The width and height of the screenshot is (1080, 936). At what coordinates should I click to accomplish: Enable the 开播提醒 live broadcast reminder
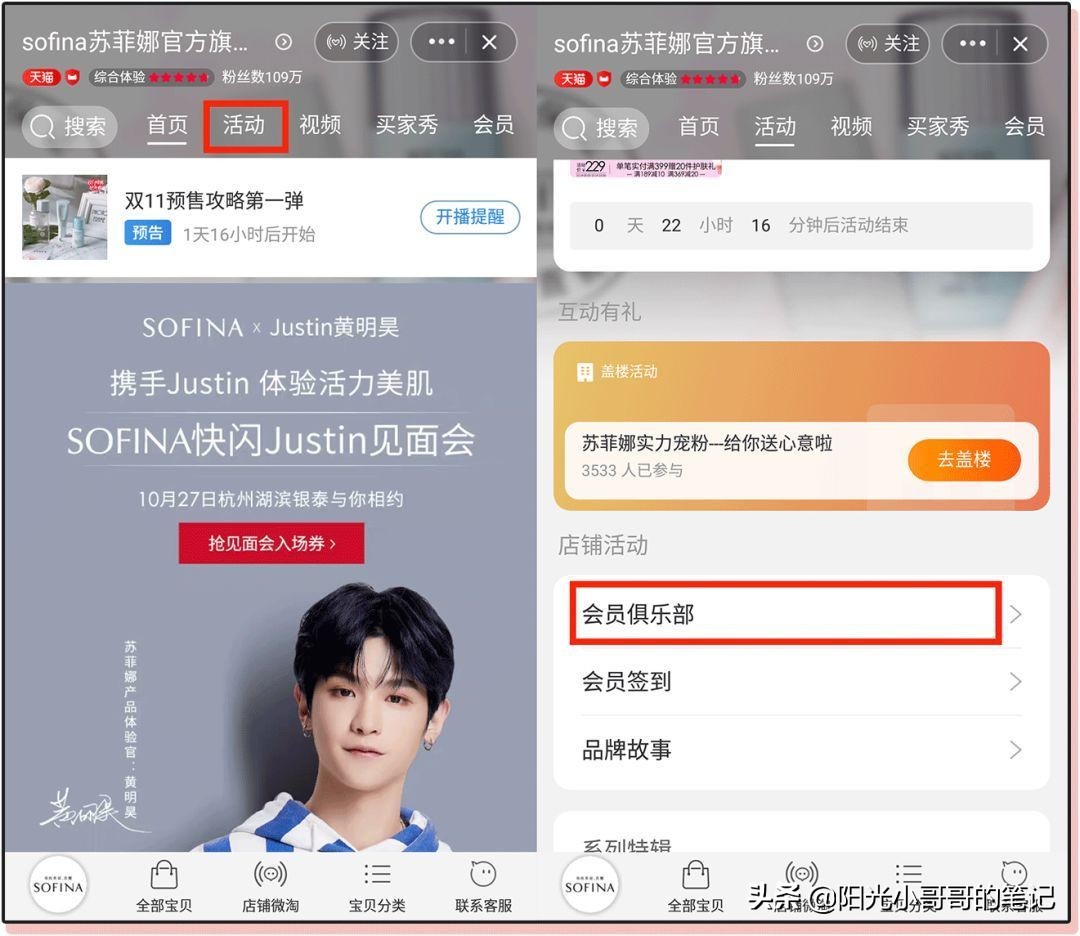[x=470, y=217]
